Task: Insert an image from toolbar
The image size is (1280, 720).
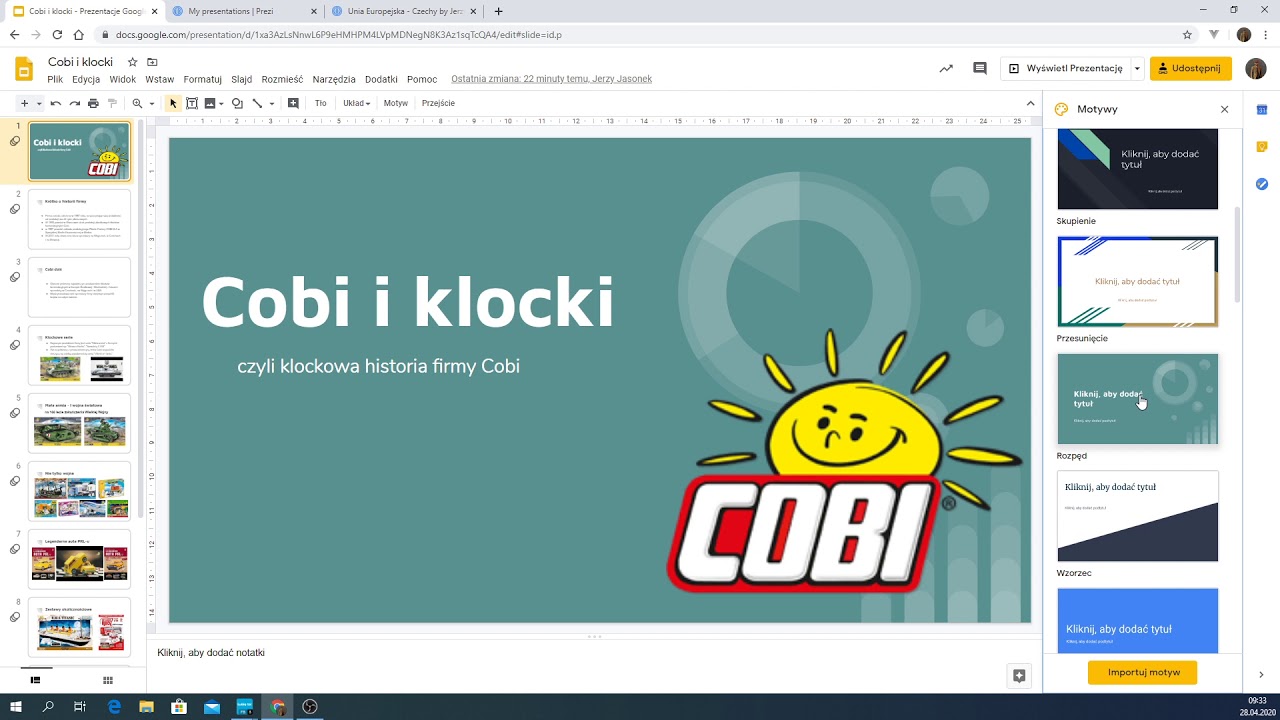Action: 209,103
